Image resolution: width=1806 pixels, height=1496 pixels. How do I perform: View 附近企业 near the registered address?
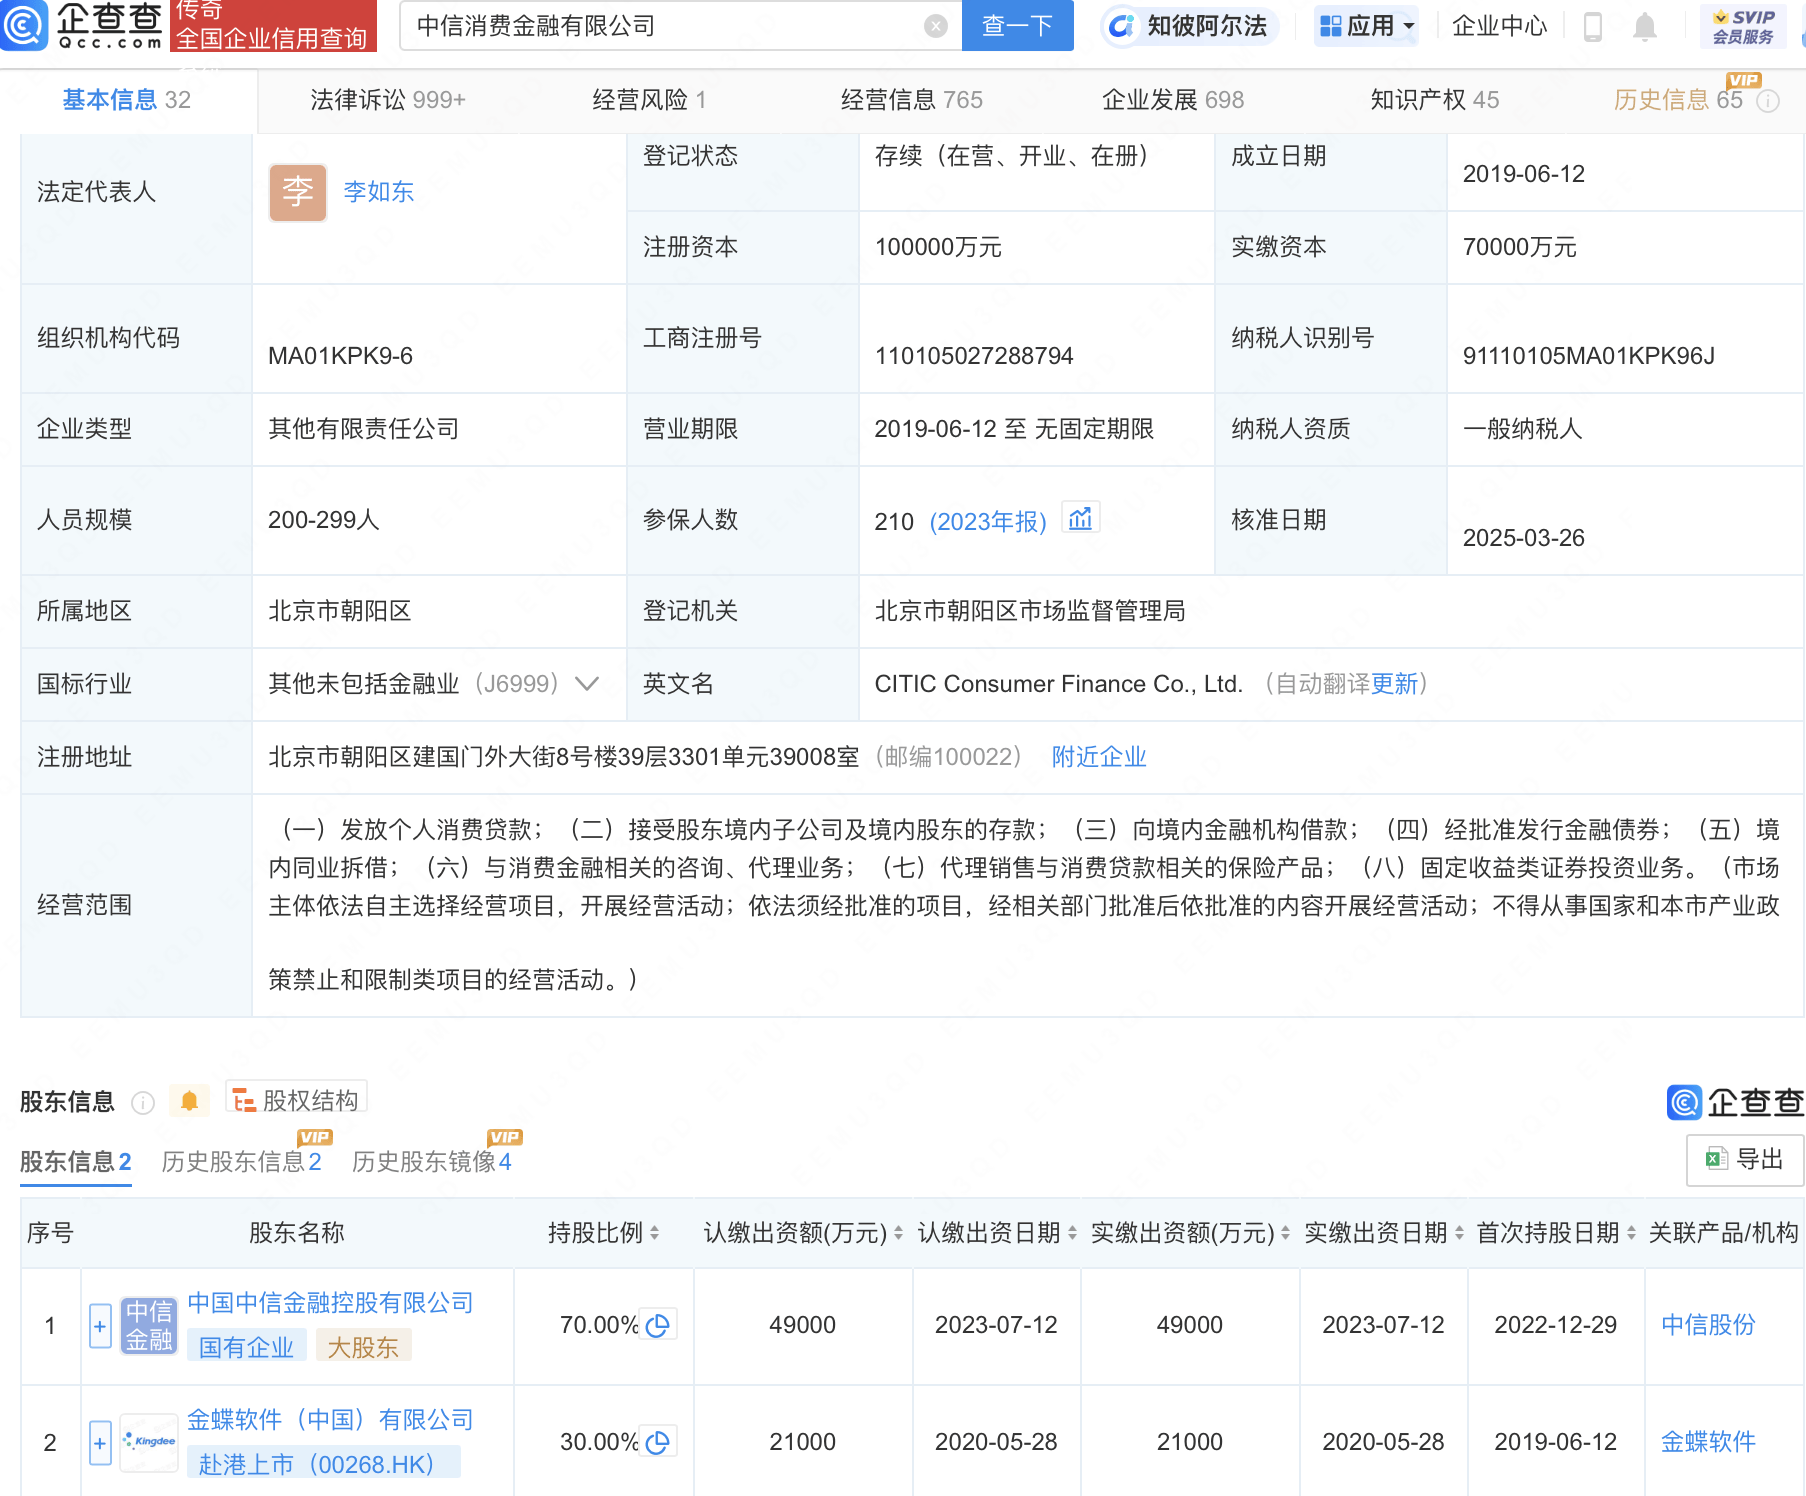pyautogui.click(x=1099, y=757)
